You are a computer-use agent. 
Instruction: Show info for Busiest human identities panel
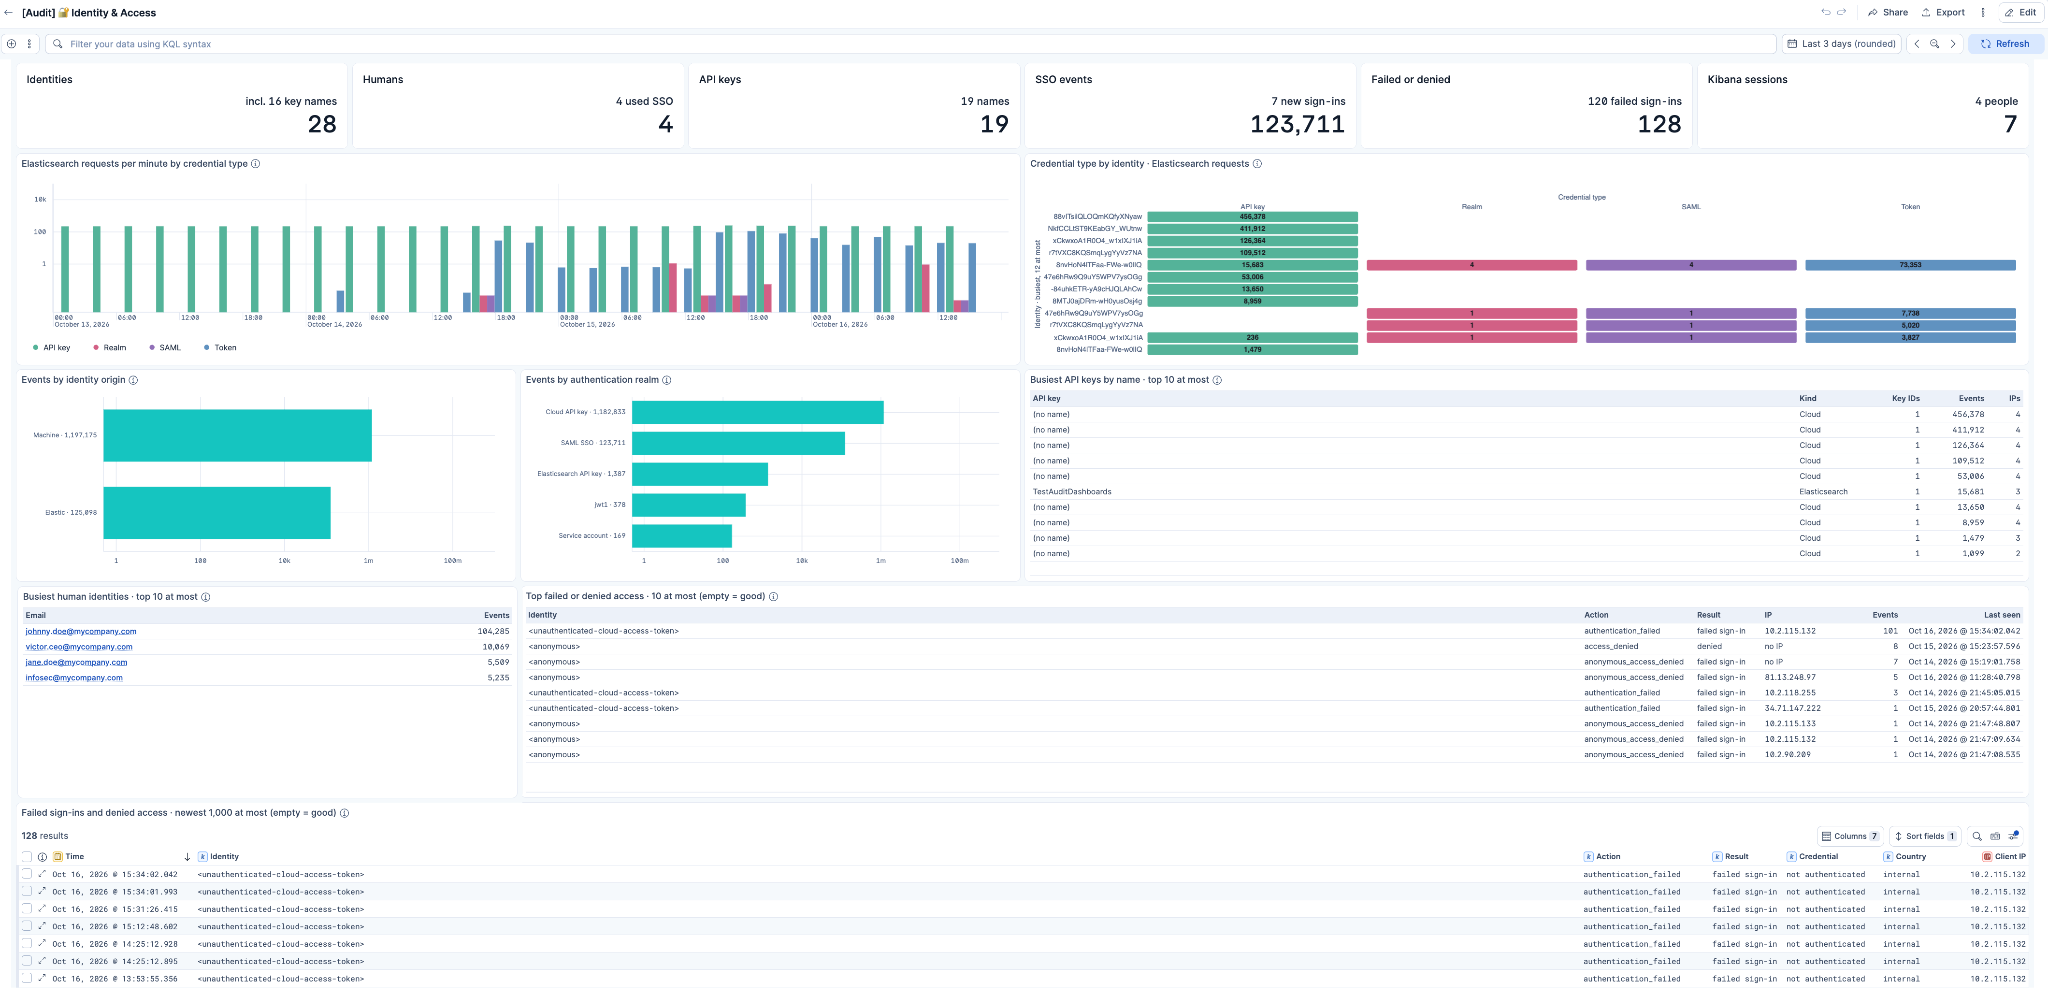[x=206, y=597]
